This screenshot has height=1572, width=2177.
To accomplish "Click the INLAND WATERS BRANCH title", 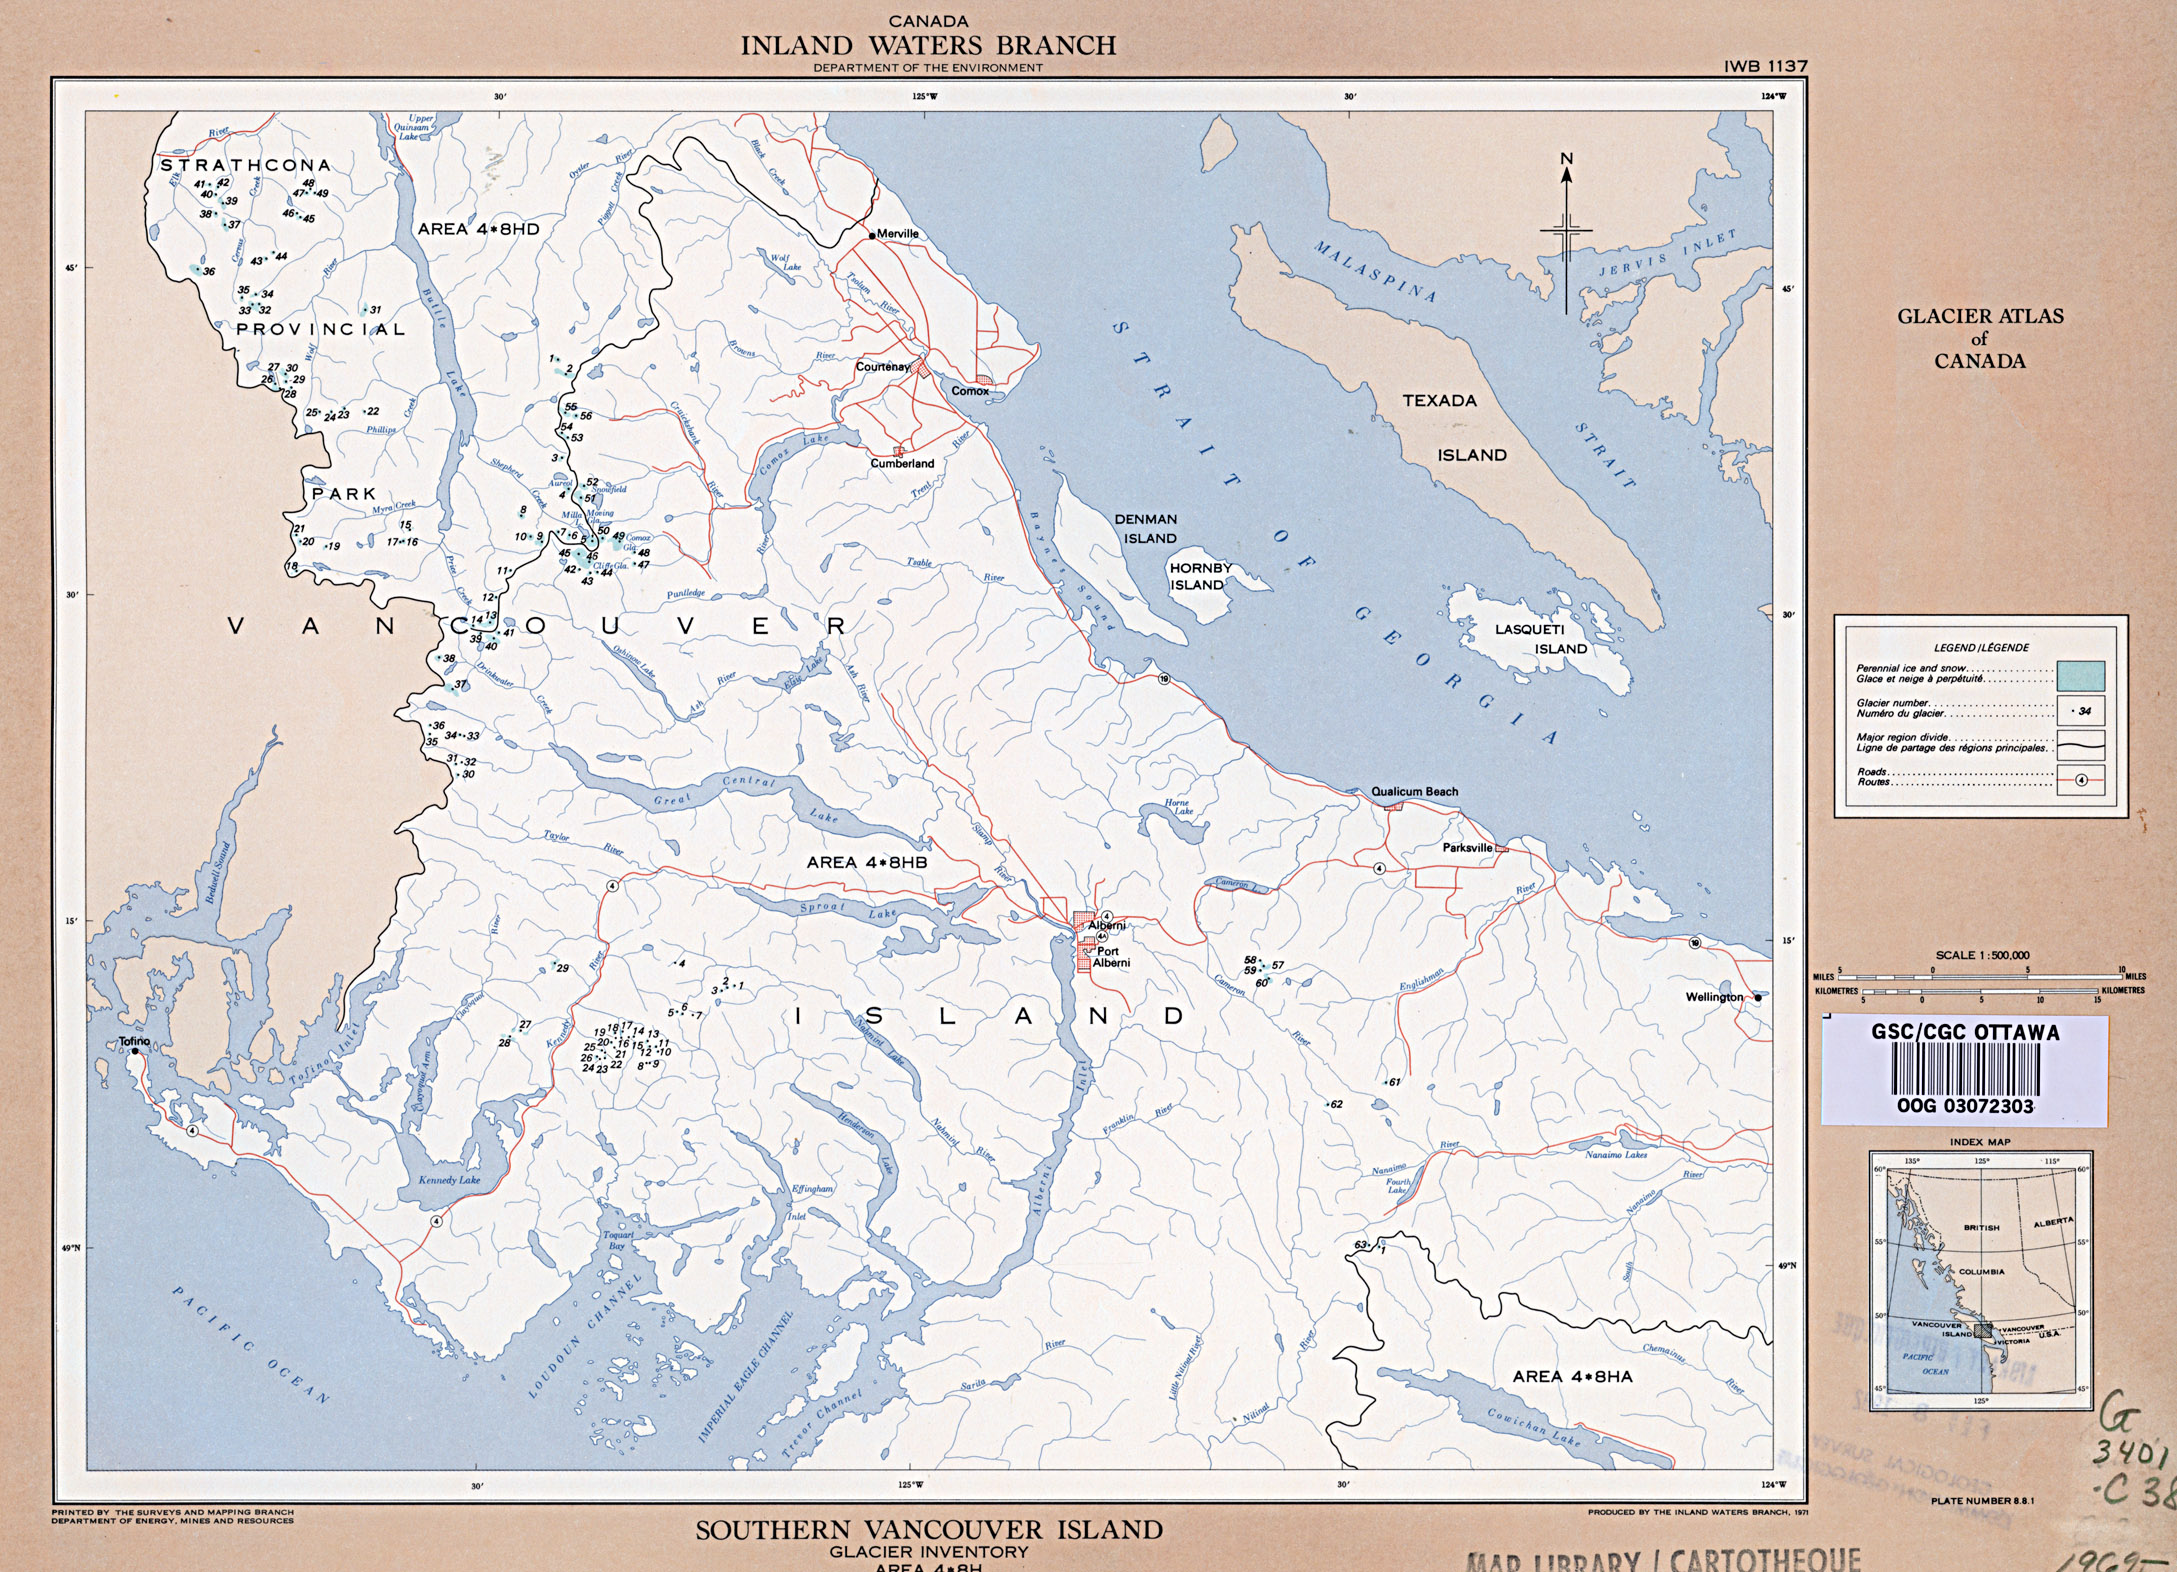I will 928,45.
